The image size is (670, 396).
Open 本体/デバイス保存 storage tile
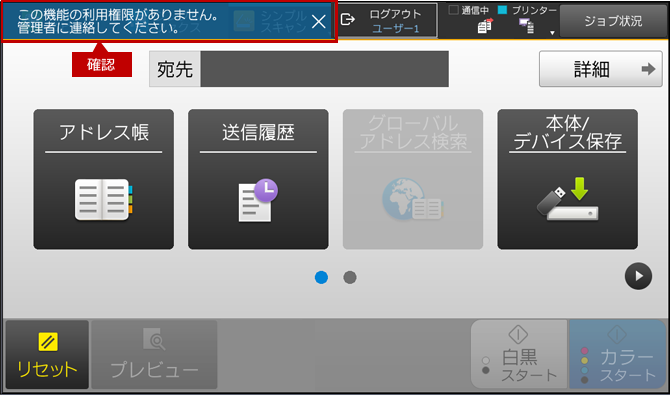click(x=567, y=179)
